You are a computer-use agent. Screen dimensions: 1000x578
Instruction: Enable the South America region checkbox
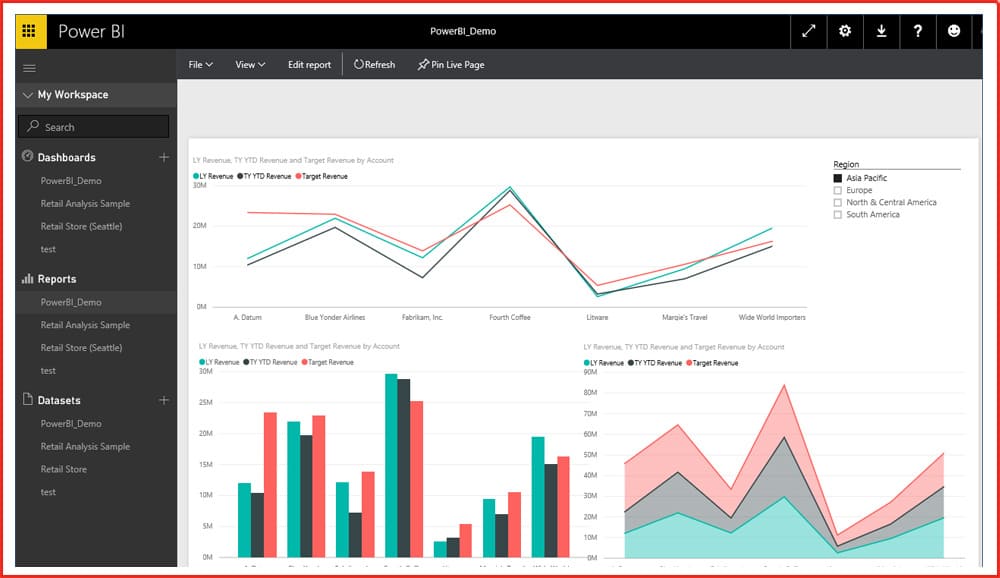coord(838,214)
